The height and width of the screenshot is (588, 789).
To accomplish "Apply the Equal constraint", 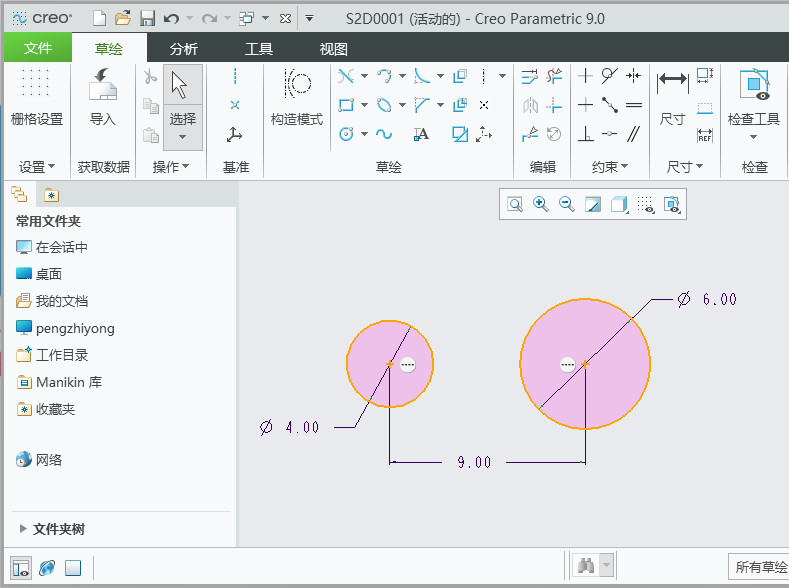I will 634,105.
